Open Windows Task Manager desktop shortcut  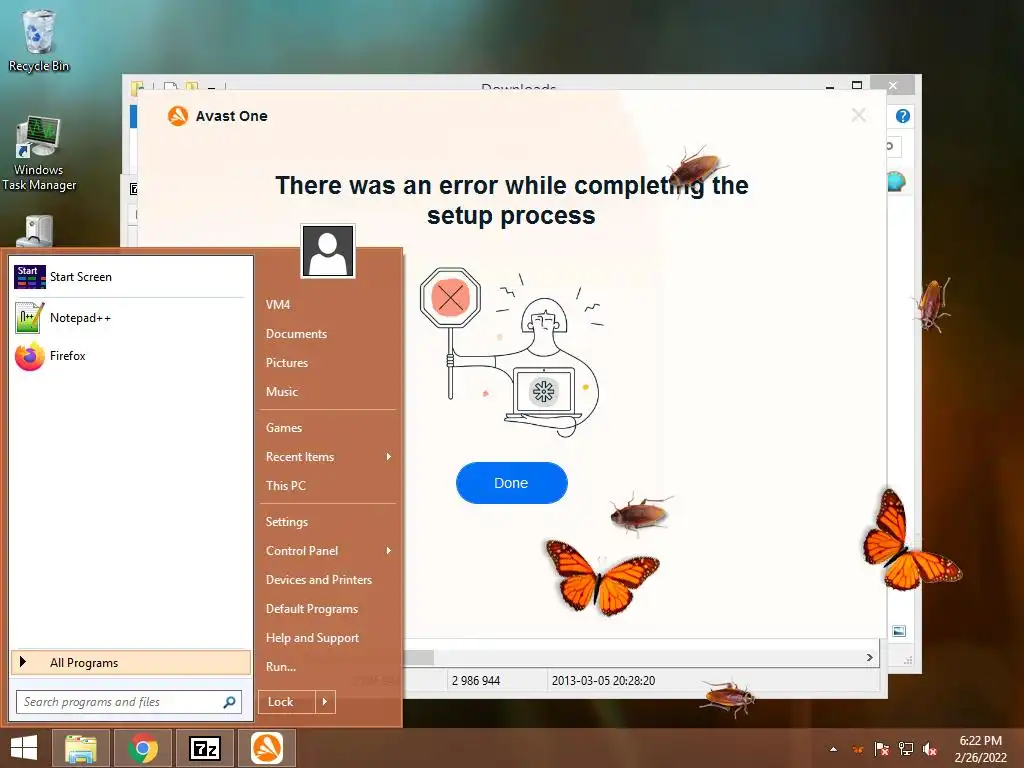pyautogui.click(x=38, y=153)
